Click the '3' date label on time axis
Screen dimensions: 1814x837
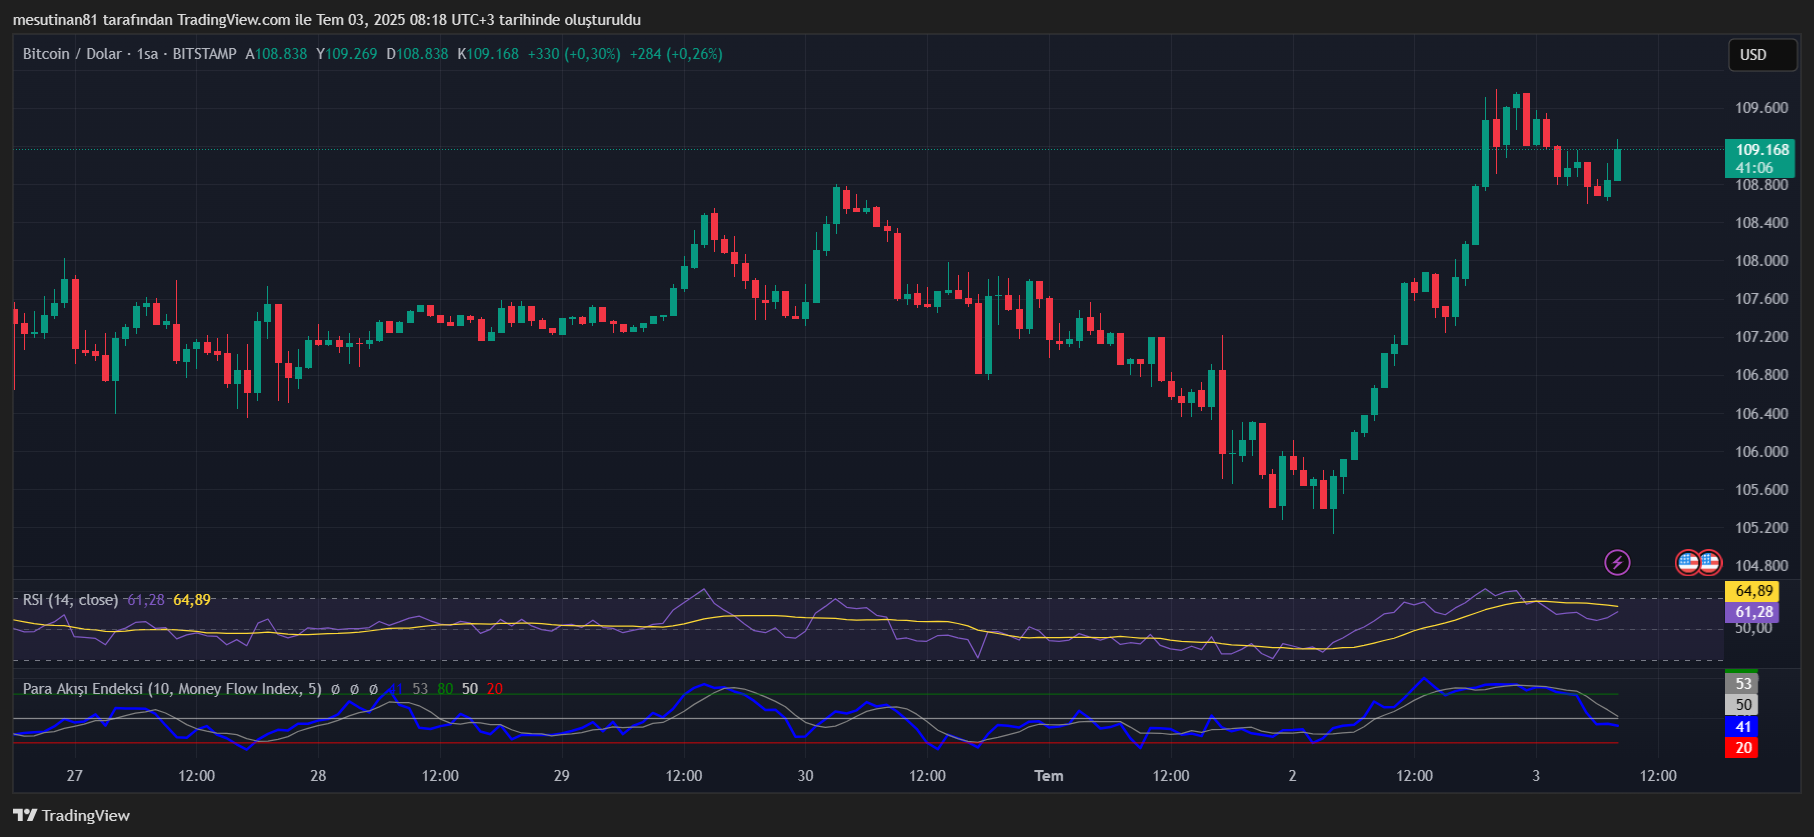pyautogui.click(x=1536, y=776)
